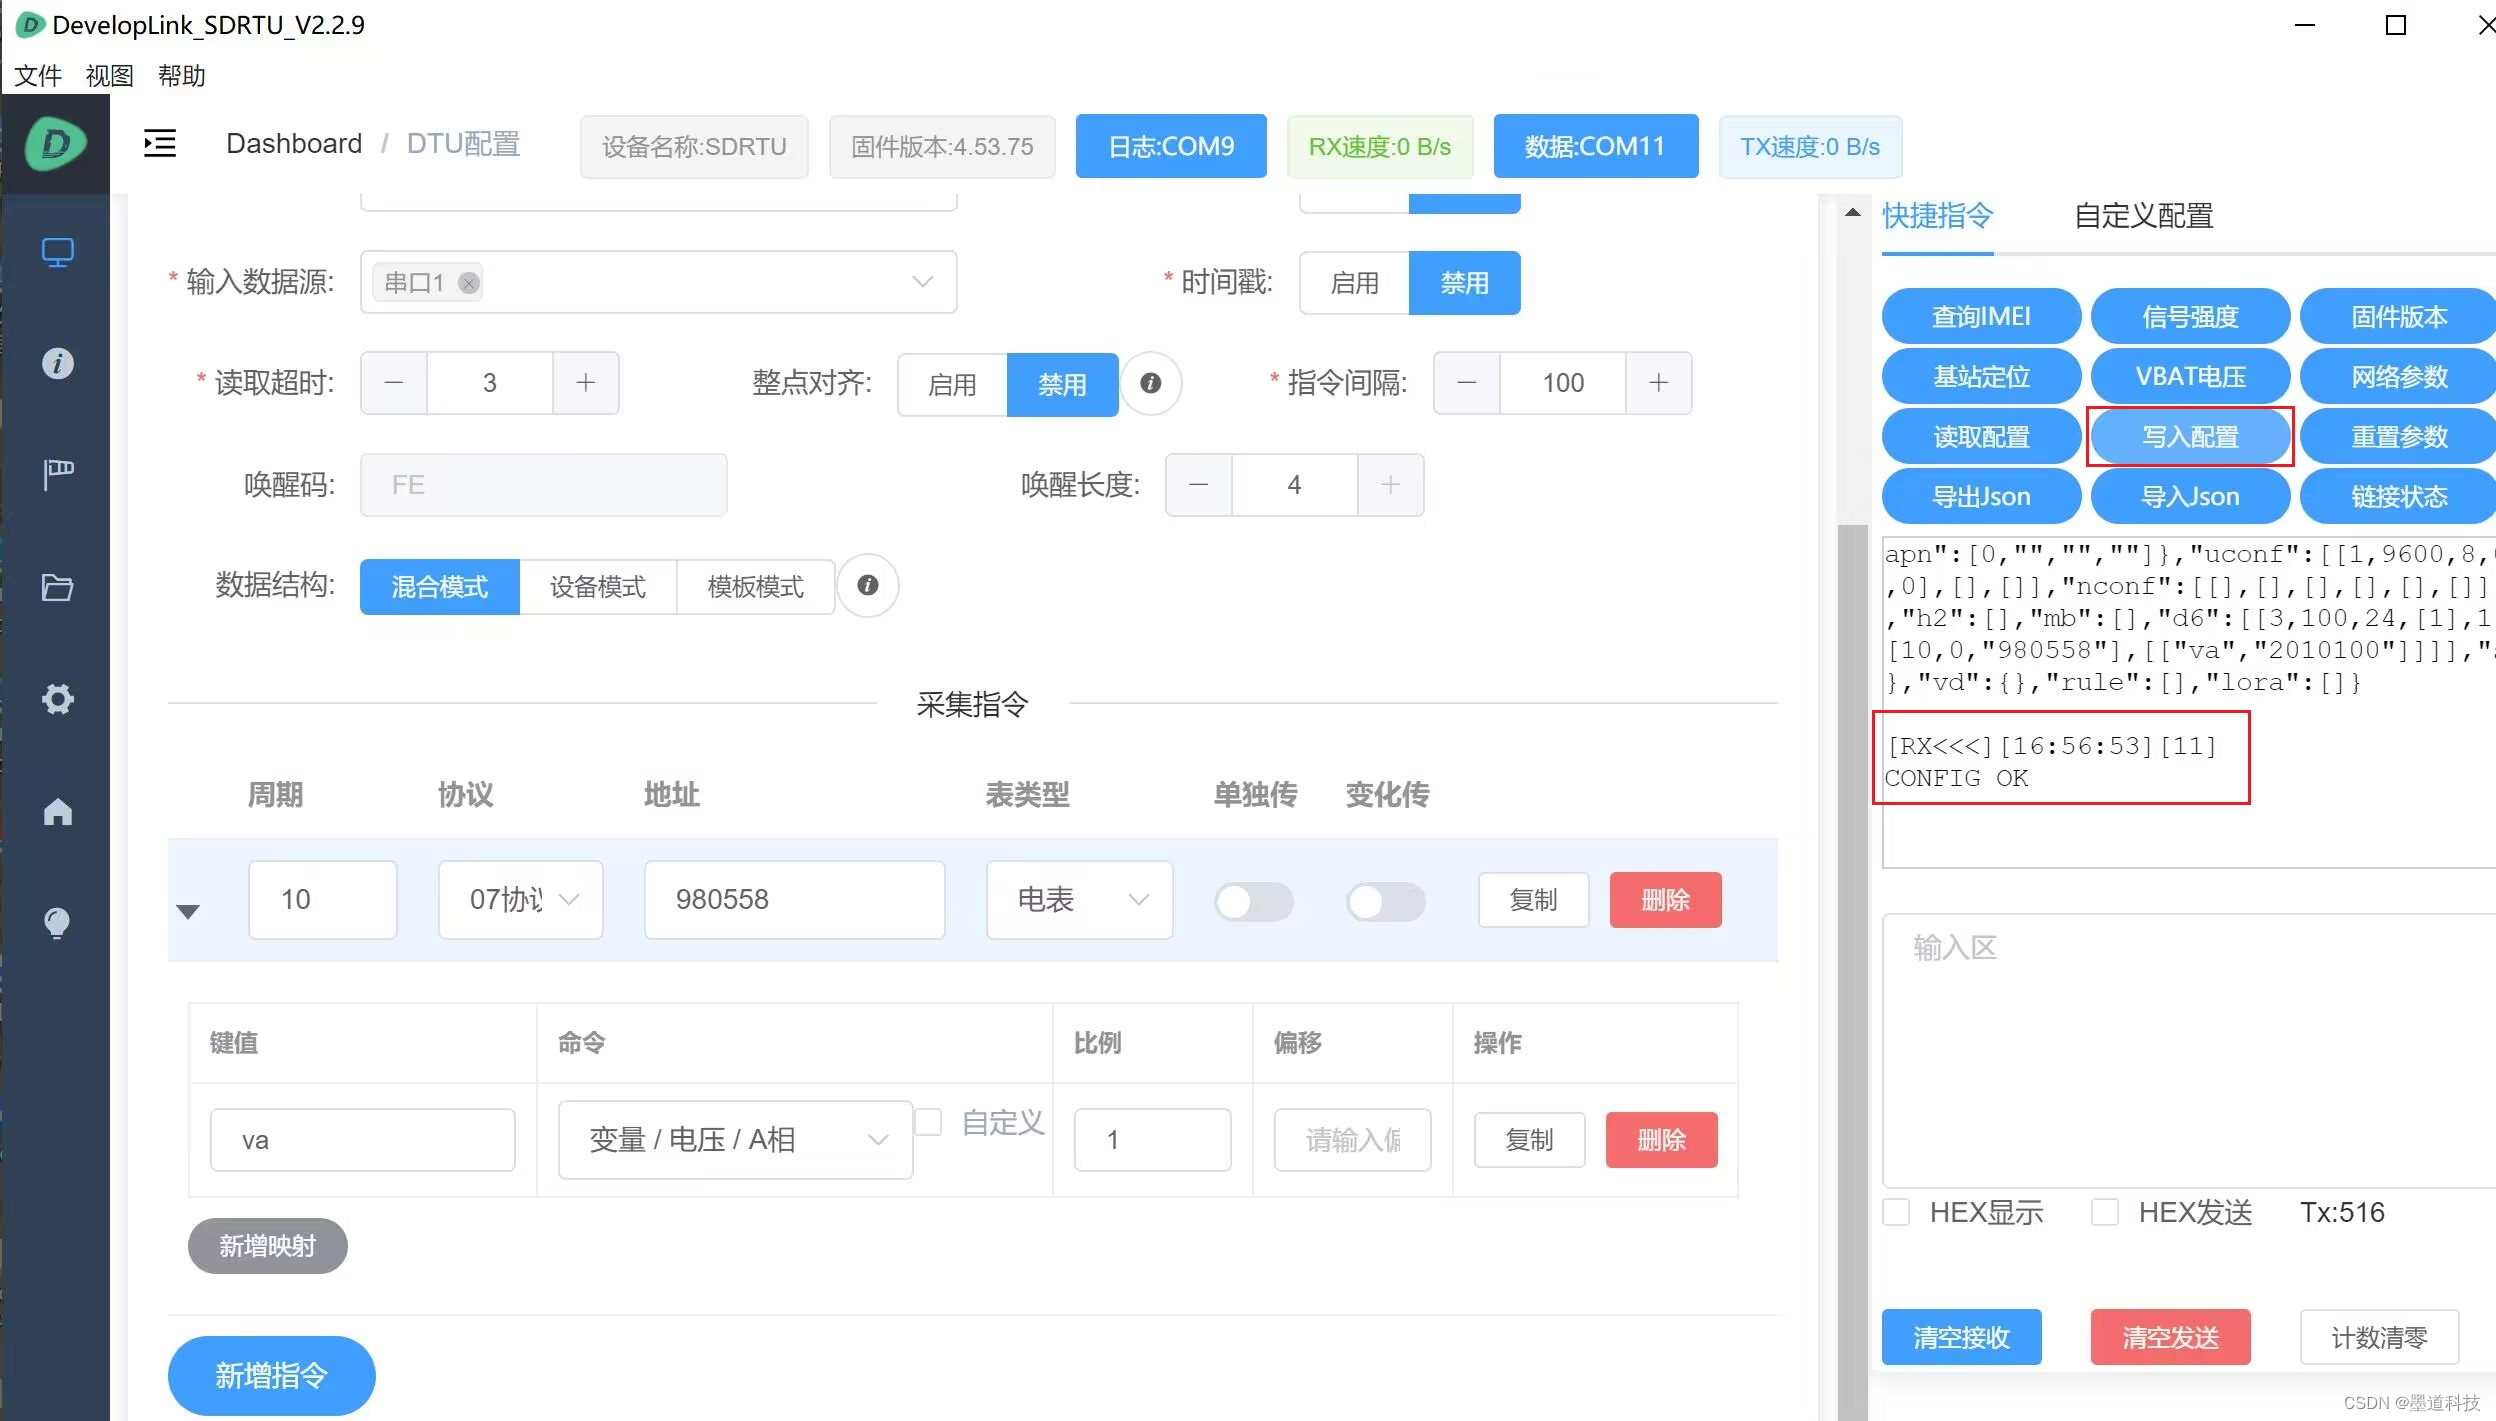Switch to the 自定义配置 tab
The width and height of the screenshot is (2496, 1421).
click(x=2141, y=216)
